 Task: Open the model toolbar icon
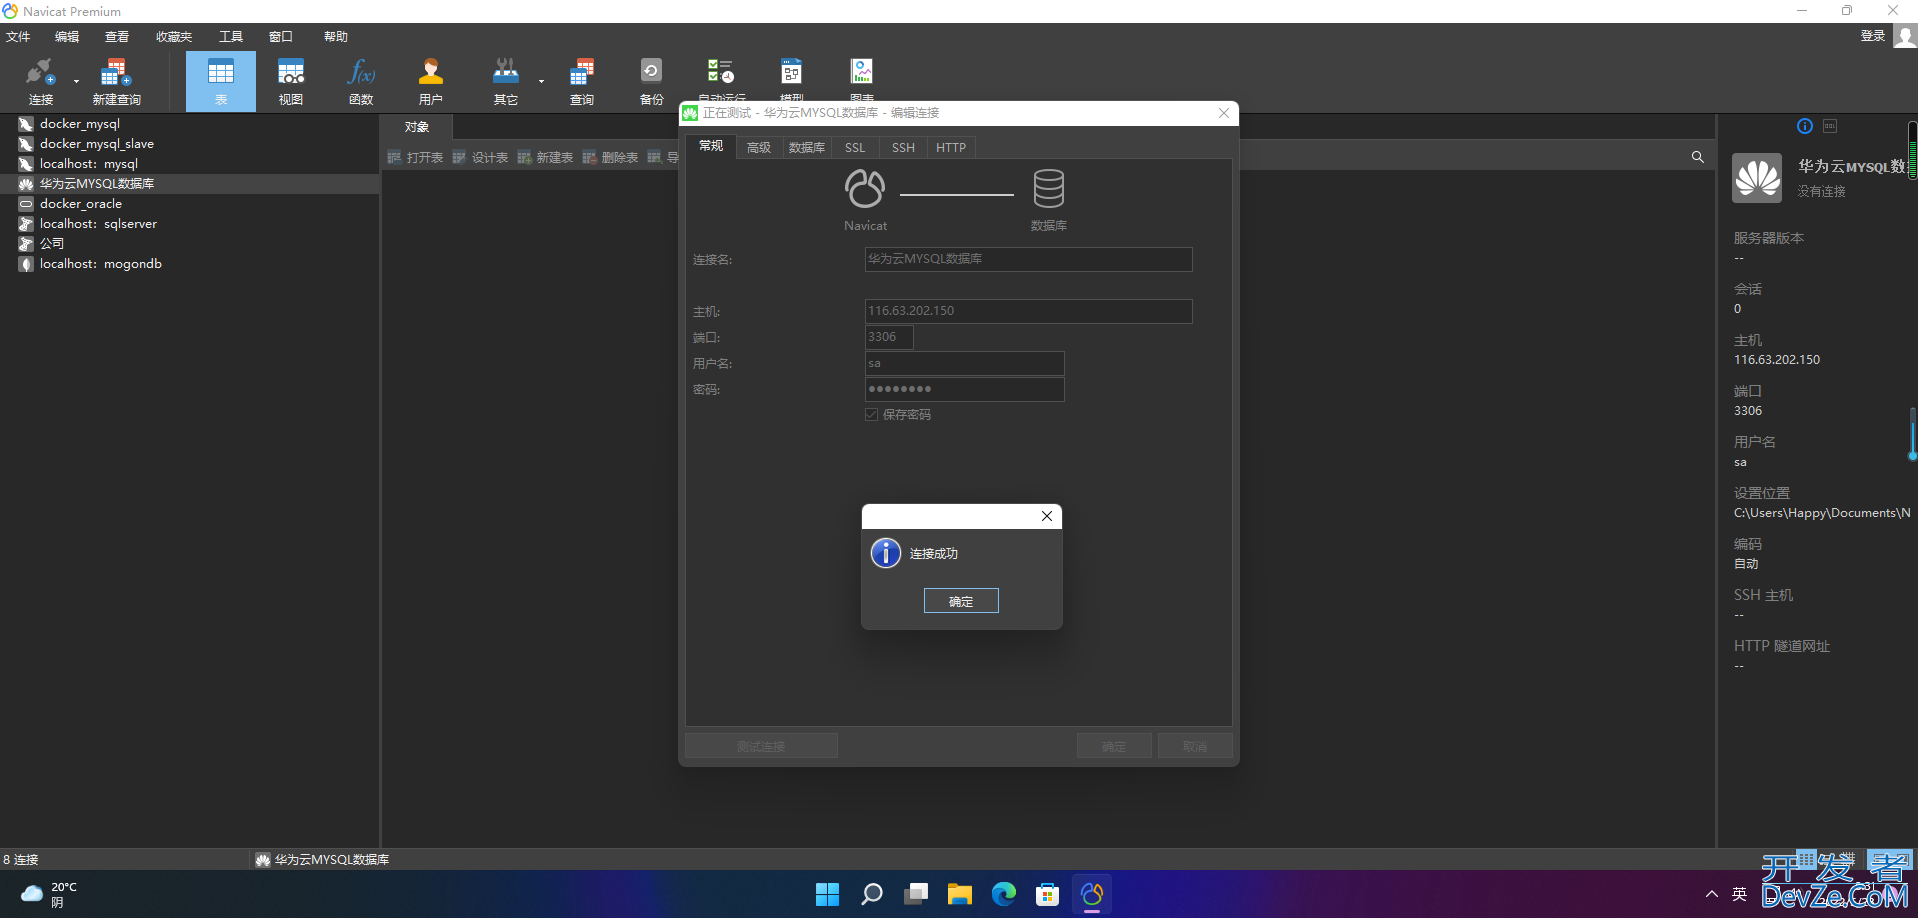tap(791, 78)
